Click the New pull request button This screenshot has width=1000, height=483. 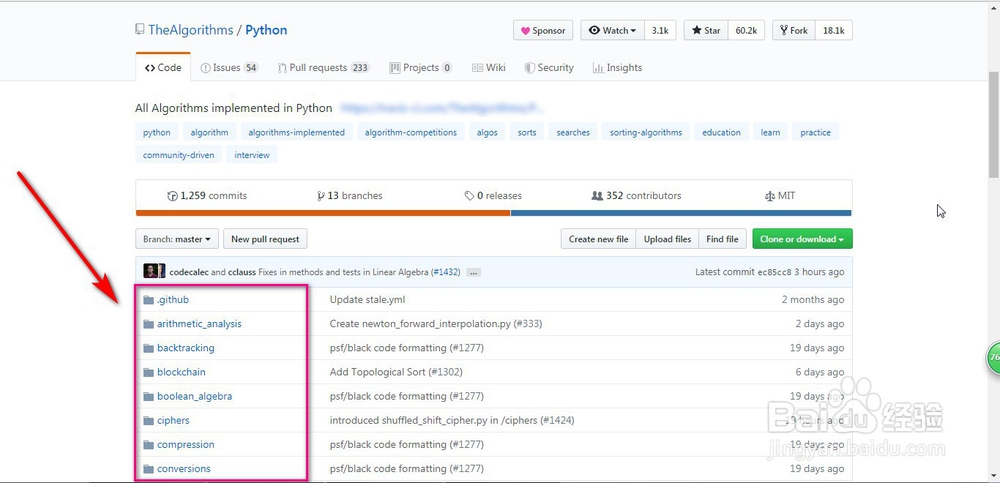coord(265,239)
